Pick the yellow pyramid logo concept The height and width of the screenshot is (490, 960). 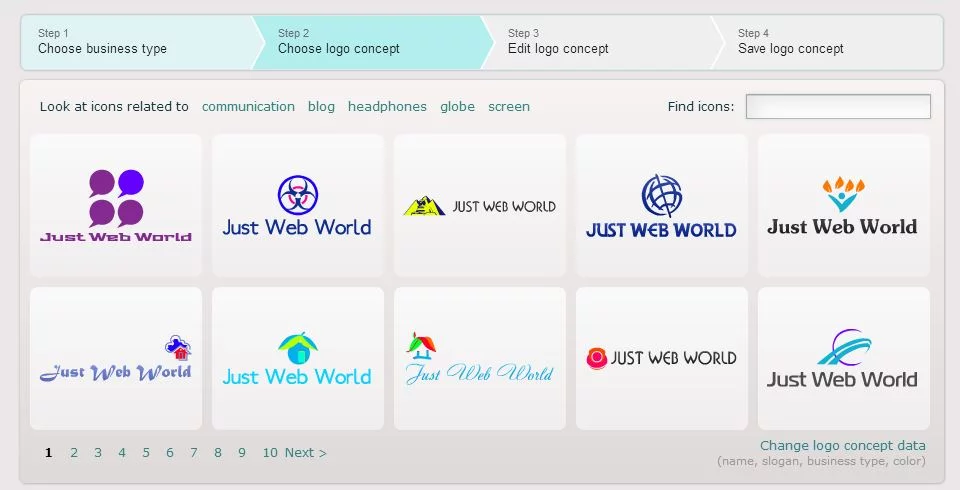point(479,205)
